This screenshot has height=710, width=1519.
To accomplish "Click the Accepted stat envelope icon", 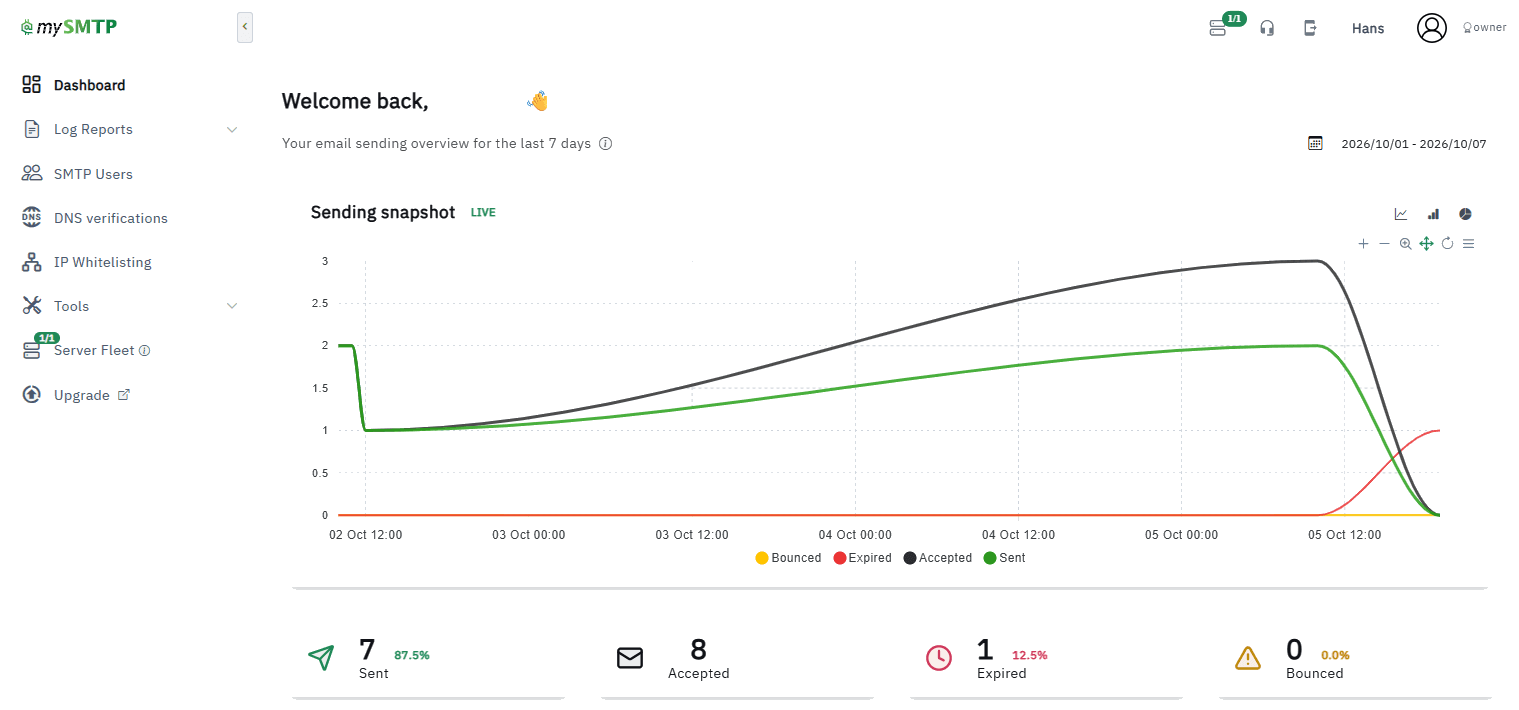I will coord(630,657).
